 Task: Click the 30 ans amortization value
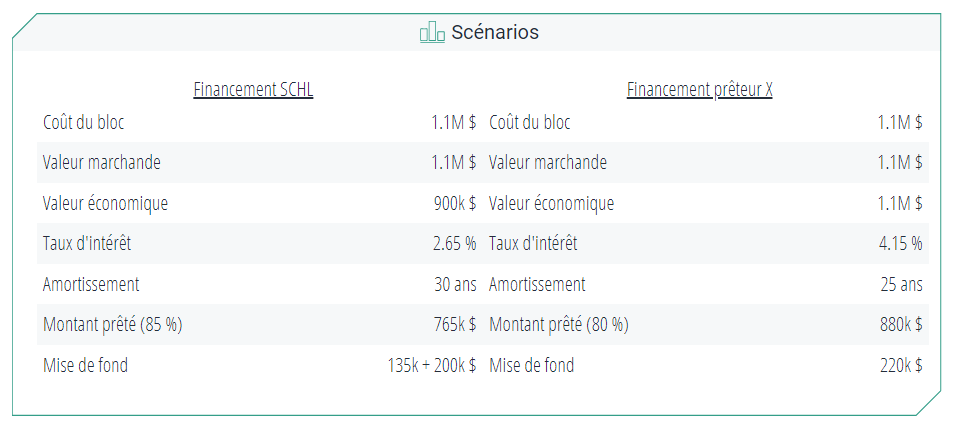point(455,284)
